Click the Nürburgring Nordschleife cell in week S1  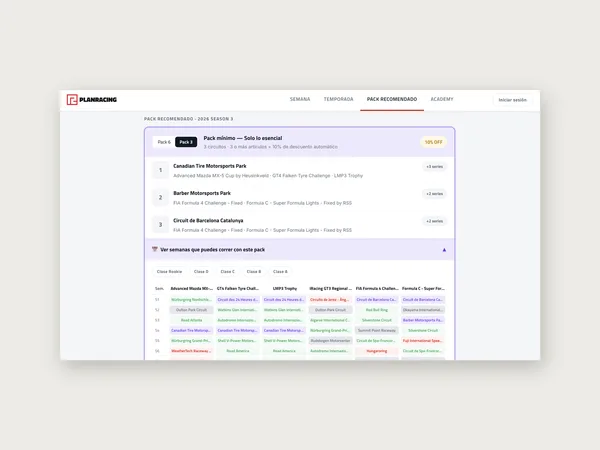tap(191, 300)
